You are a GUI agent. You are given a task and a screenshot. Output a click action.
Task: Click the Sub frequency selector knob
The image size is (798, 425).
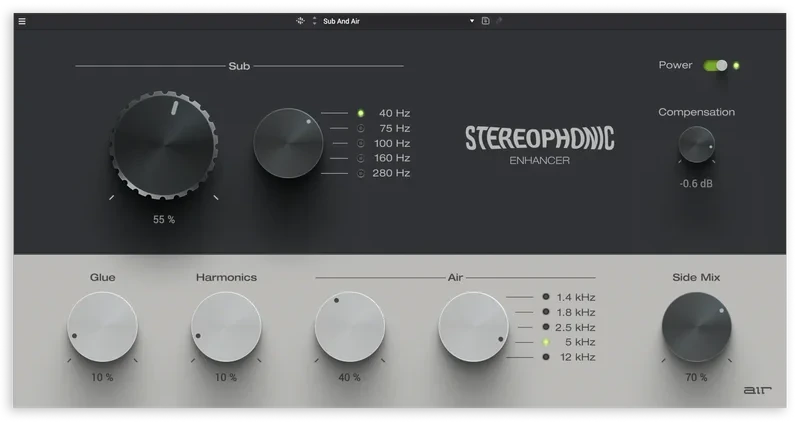pyautogui.click(x=288, y=143)
